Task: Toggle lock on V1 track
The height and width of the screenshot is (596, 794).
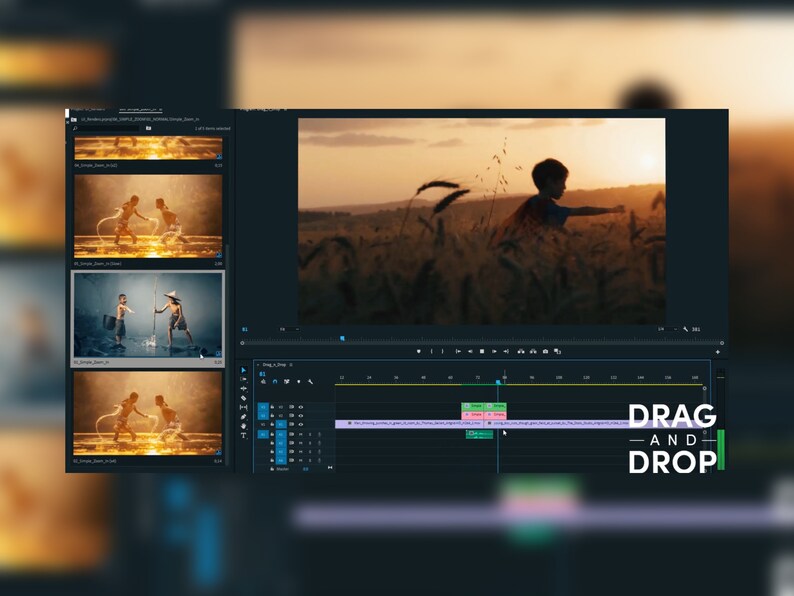Action: pyautogui.click(x=272, y=424)
